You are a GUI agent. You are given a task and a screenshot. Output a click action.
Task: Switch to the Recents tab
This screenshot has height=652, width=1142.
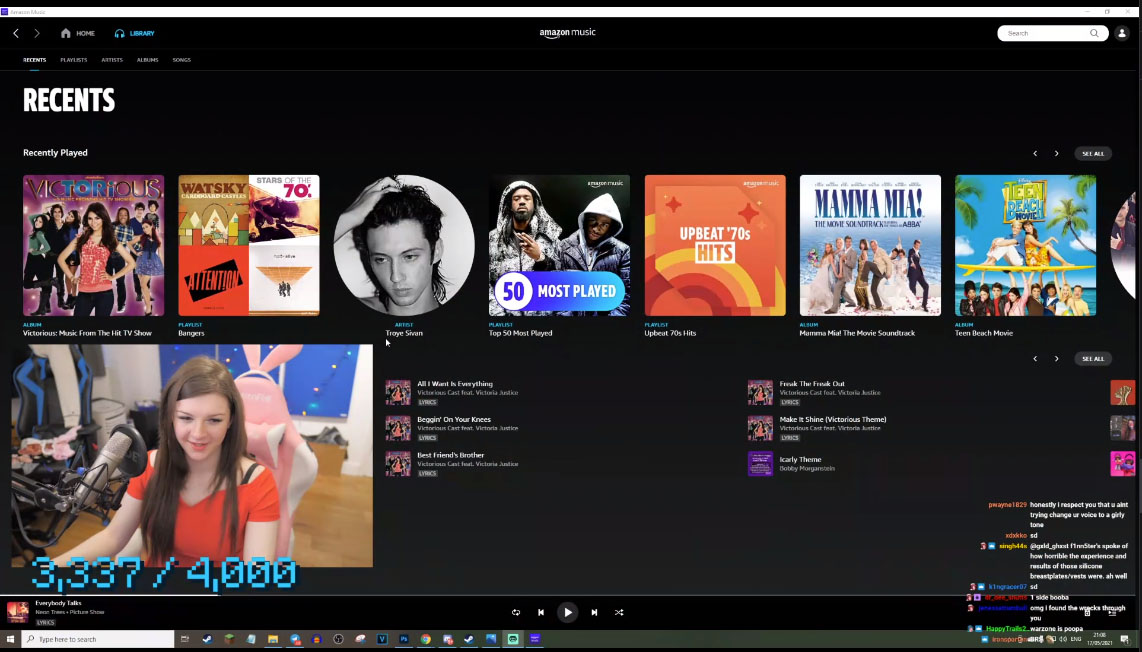(x=34, y=60)
